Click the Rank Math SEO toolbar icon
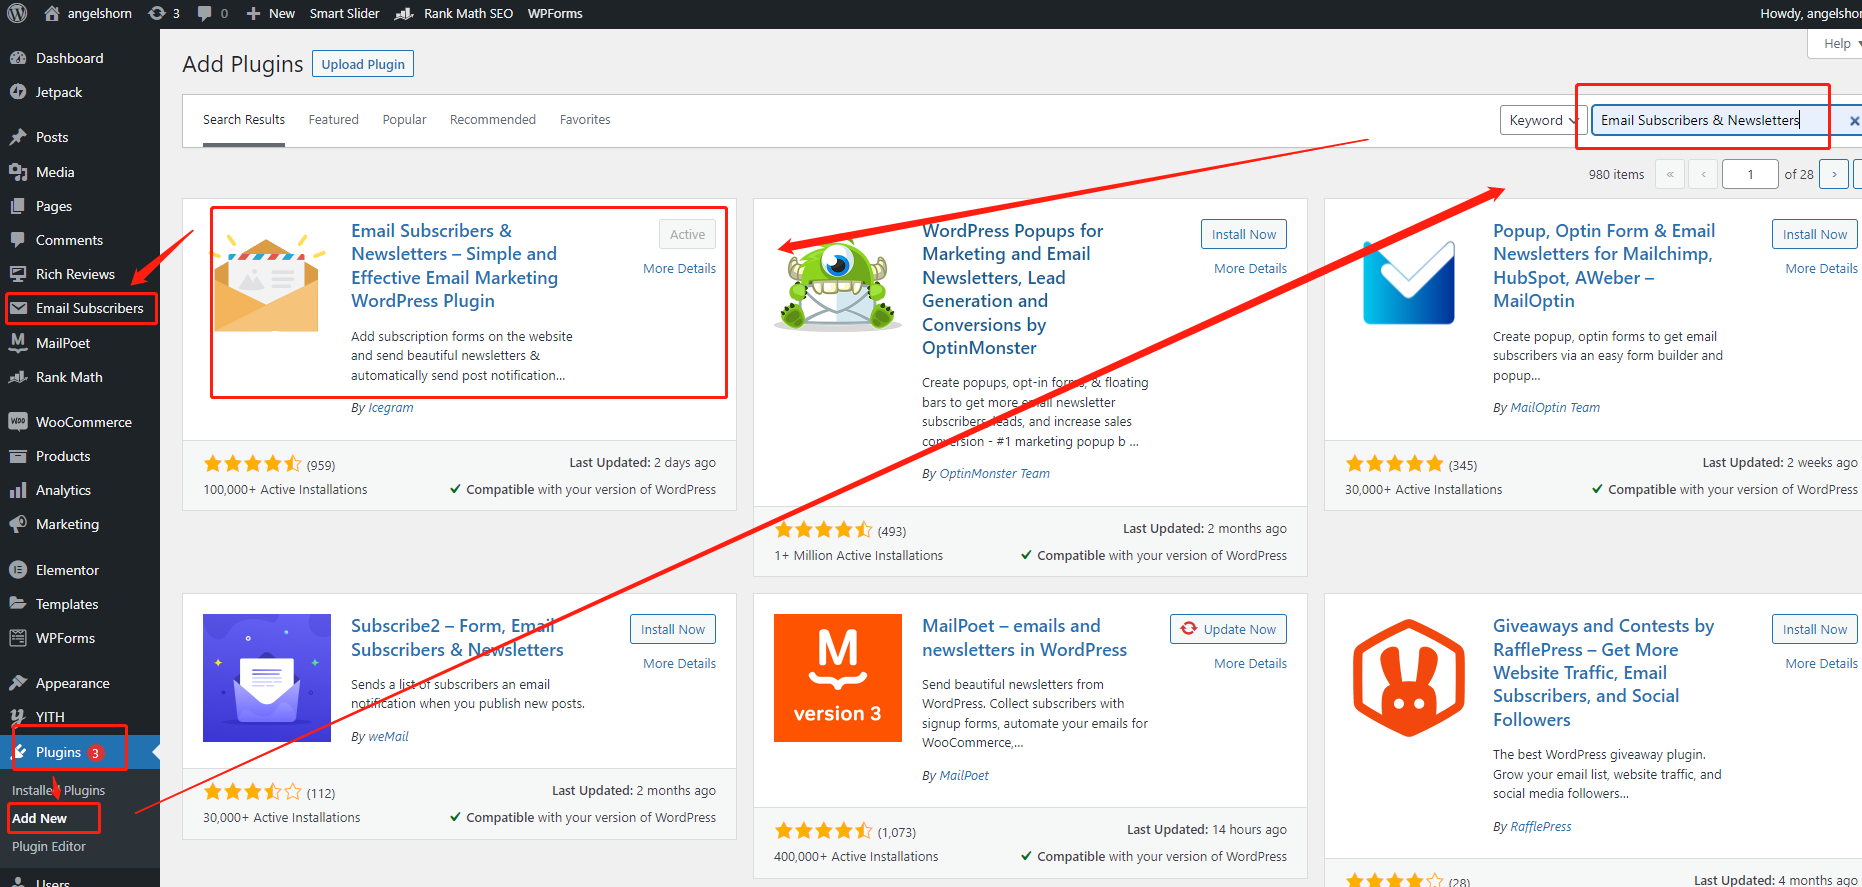The image size is (1862, 887). (405, 13)
